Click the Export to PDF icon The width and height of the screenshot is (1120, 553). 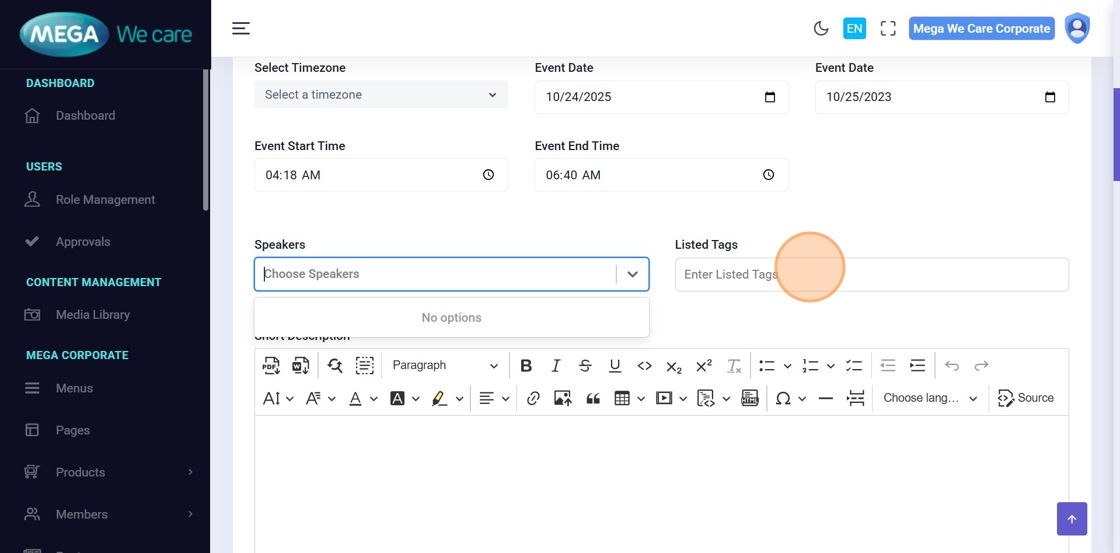point(271,366)
